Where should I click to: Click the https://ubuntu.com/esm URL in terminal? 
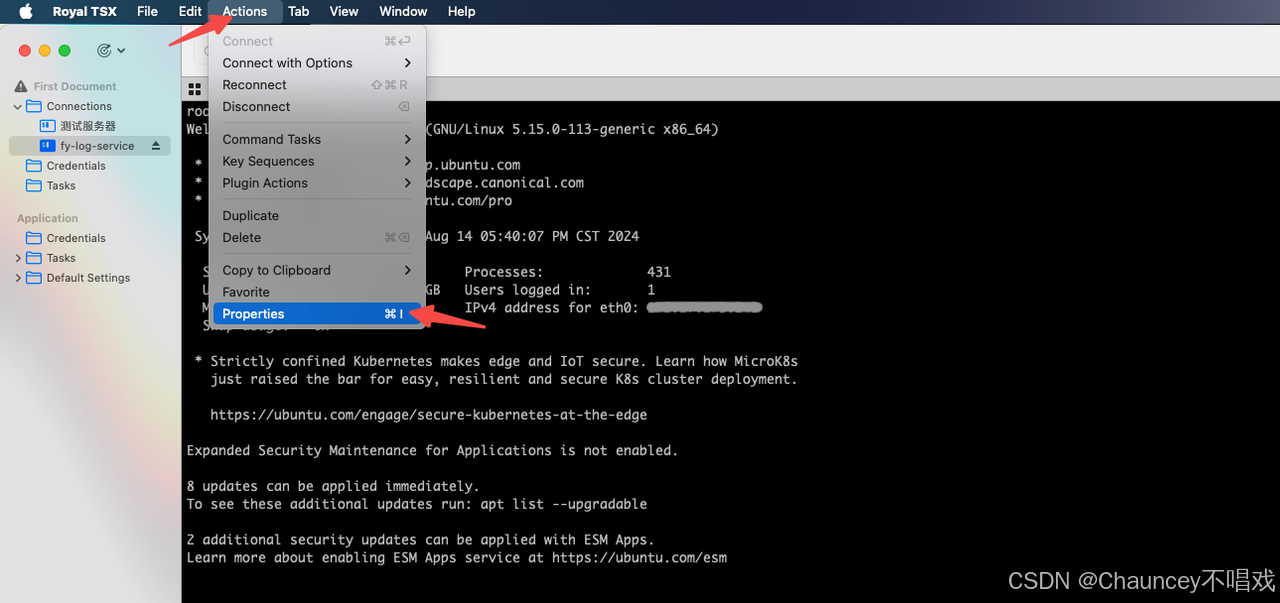tap(639, 557)
